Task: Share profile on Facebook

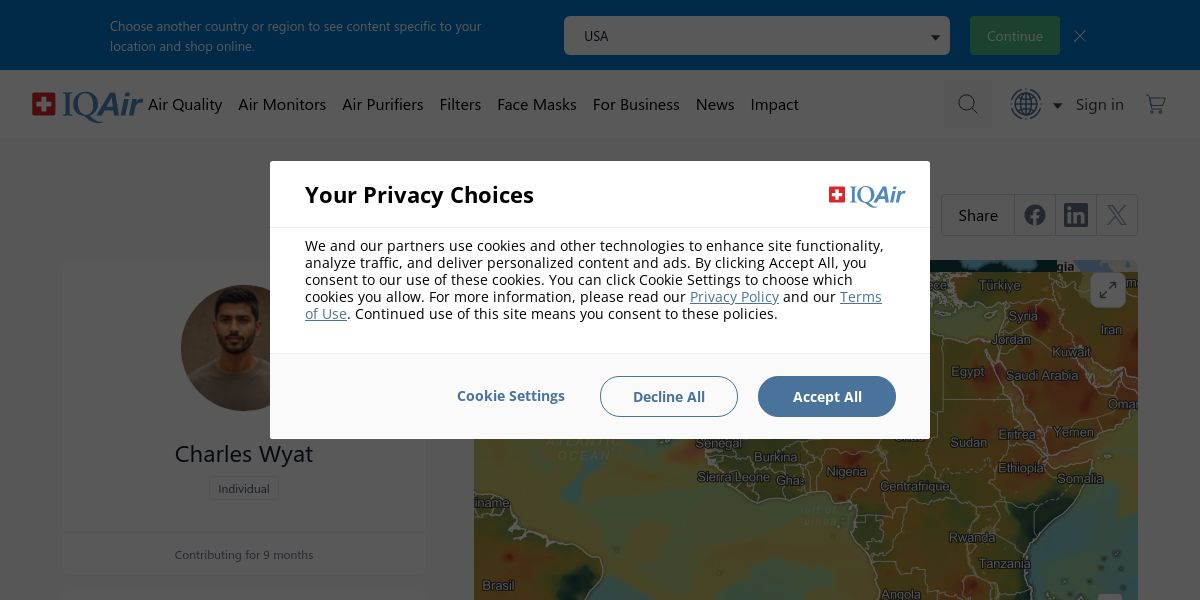Action: pos(1035,215)
